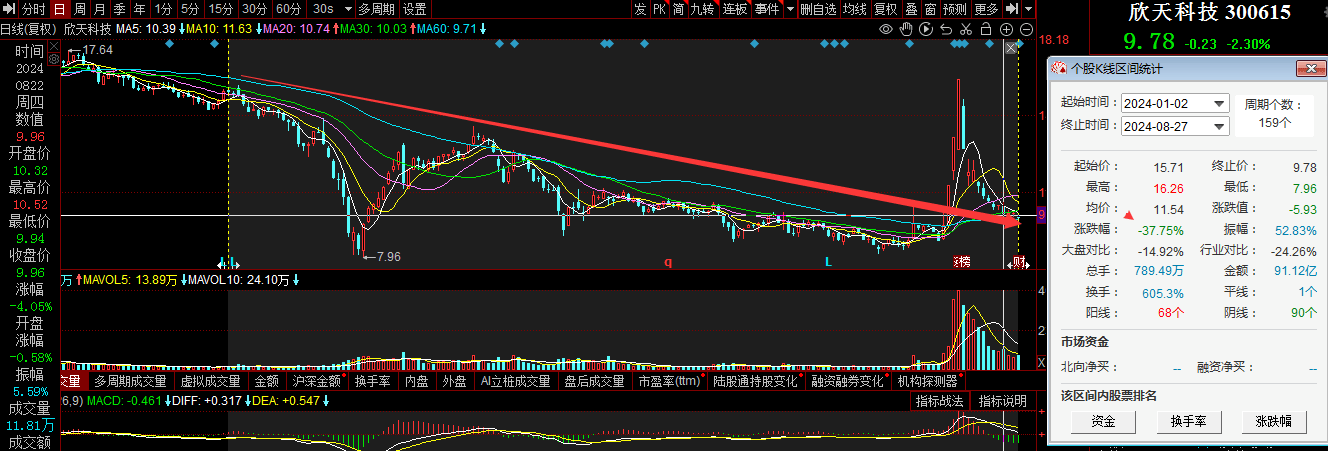The image size is (1328, 451).
Task: Select the 季 quarterly period tab
Action: pos(118,9)
